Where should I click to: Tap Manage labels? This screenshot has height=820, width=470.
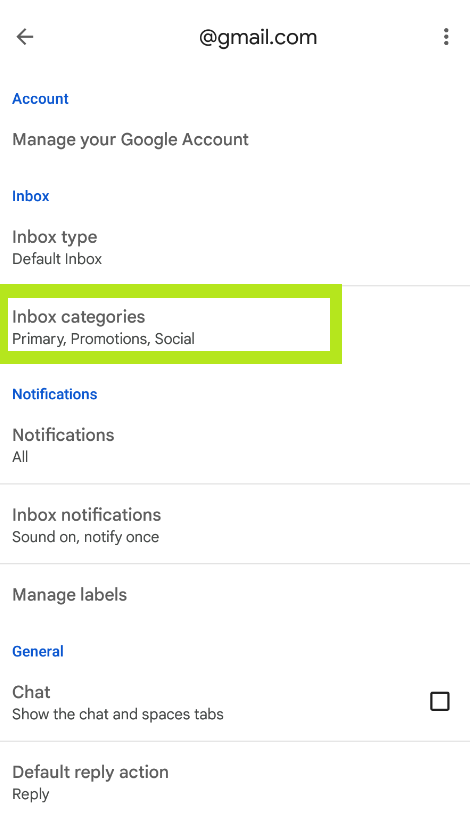point(235,595)
